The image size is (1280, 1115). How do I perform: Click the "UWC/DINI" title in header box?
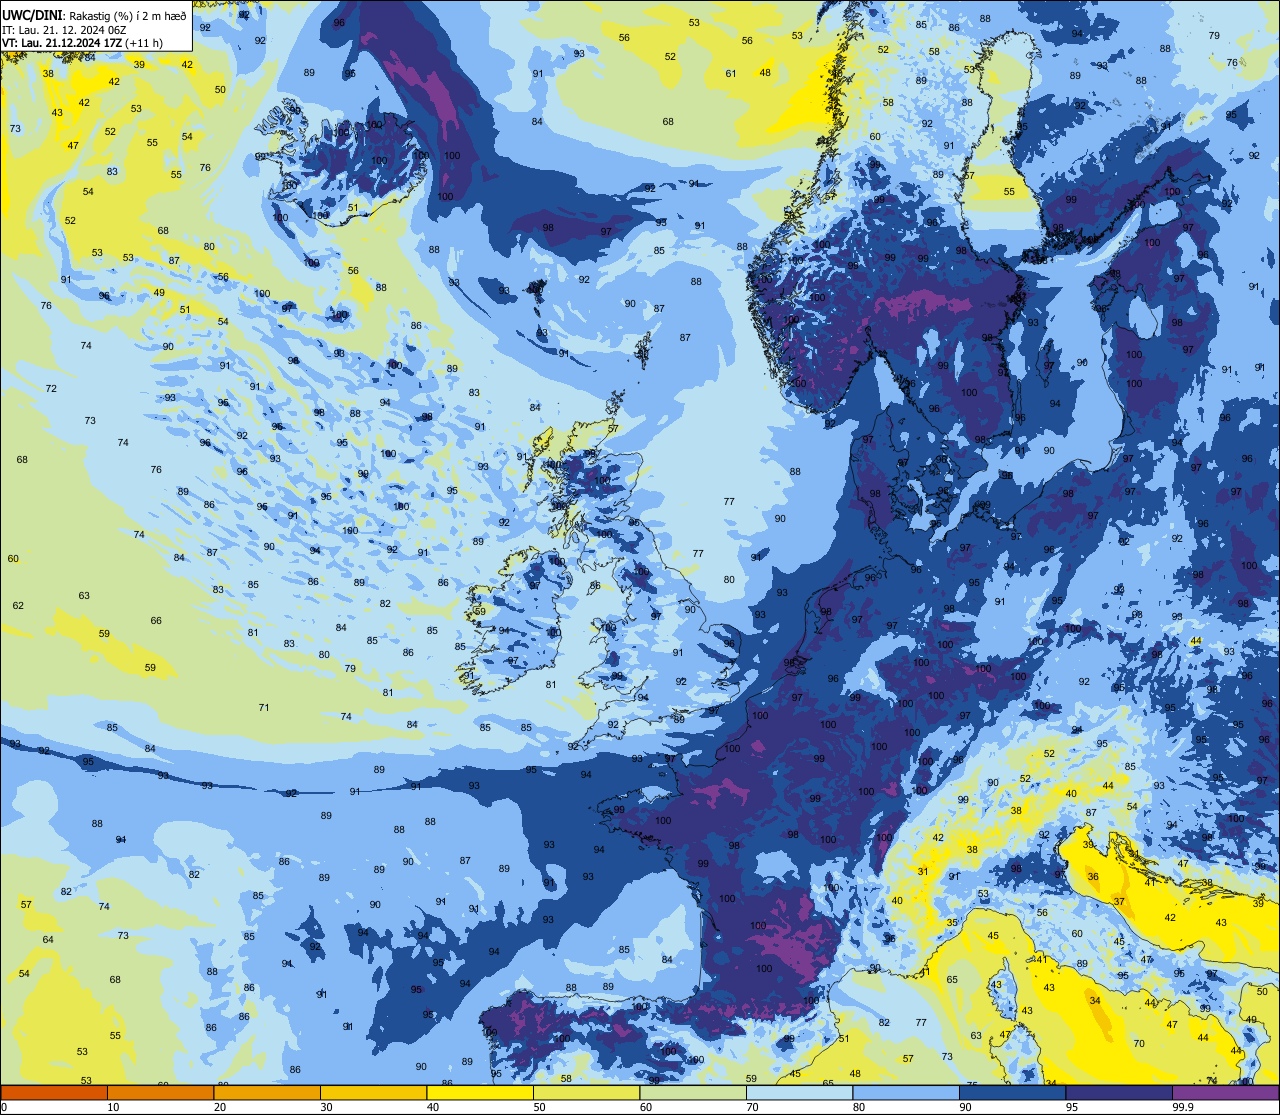pyautogui.click(x=33, y=15)
